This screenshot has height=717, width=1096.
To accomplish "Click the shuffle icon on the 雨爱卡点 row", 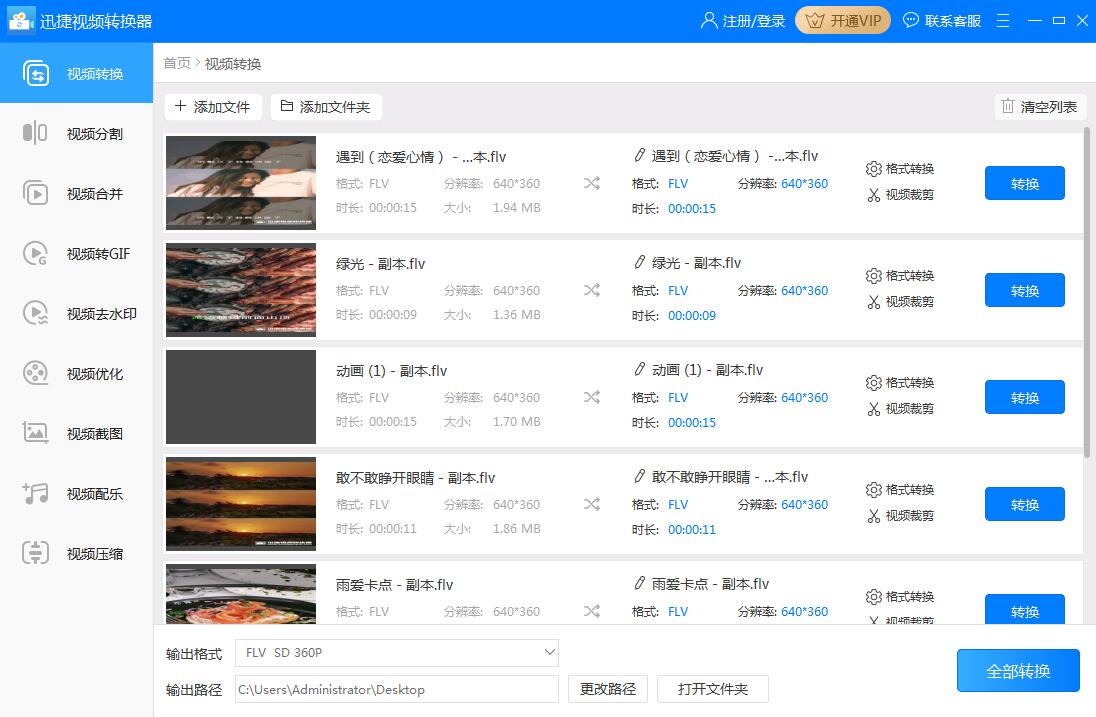I will click(x=592, y=610).
